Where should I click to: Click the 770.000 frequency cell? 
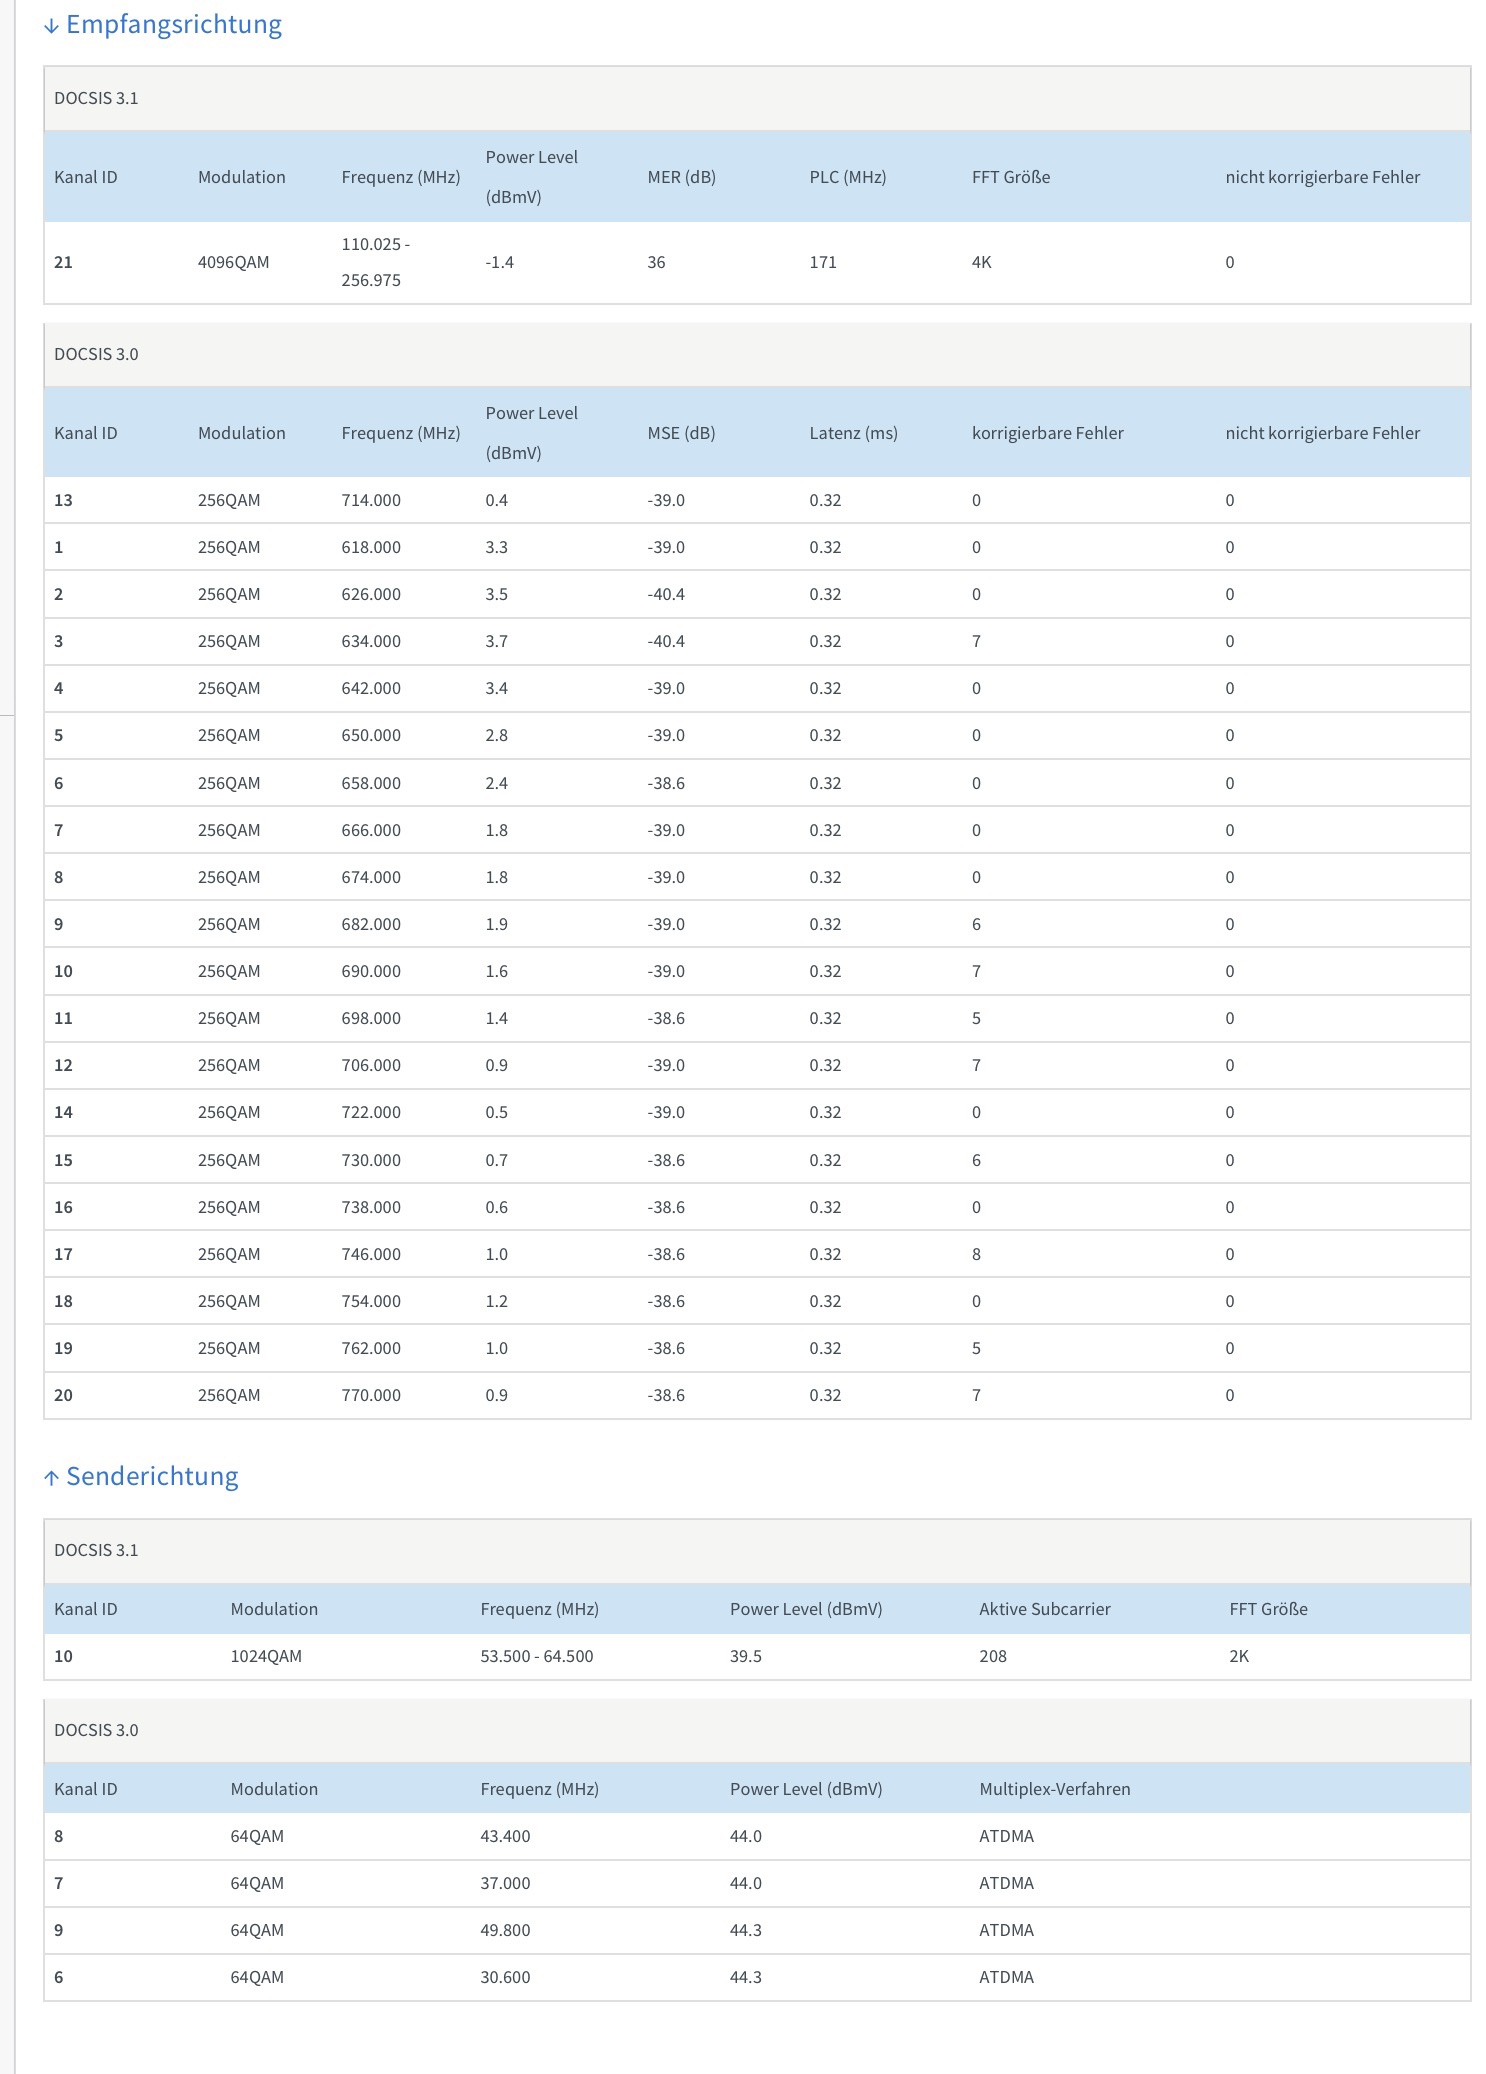(371, 1395)
